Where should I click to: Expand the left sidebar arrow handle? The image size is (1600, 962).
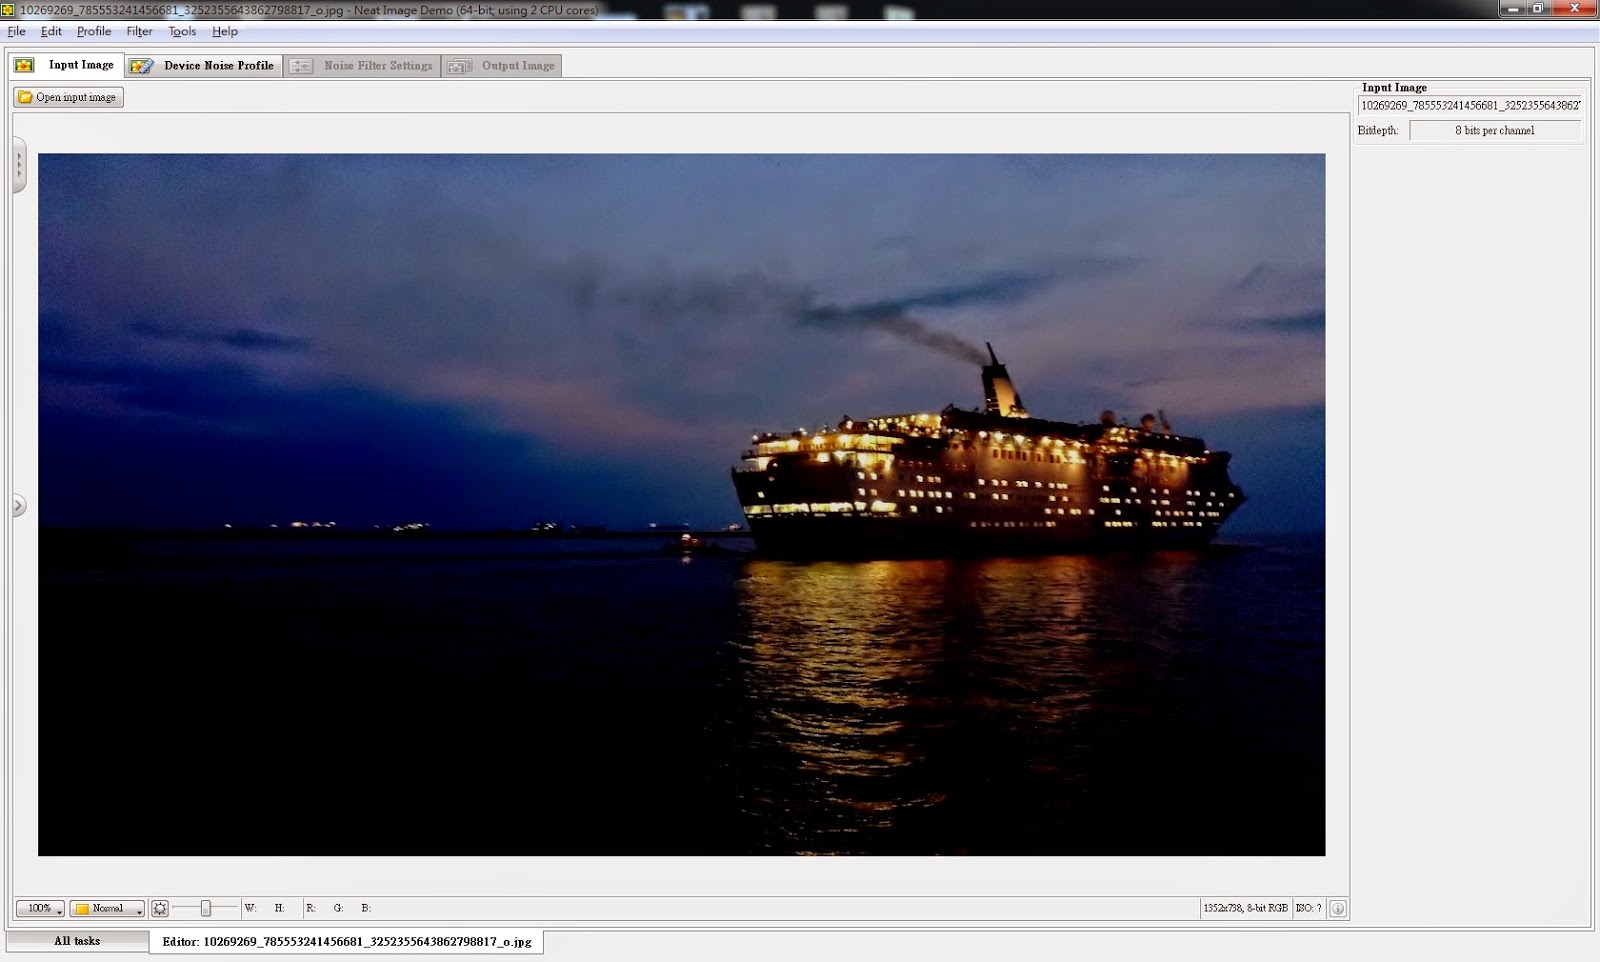(19, 506)
